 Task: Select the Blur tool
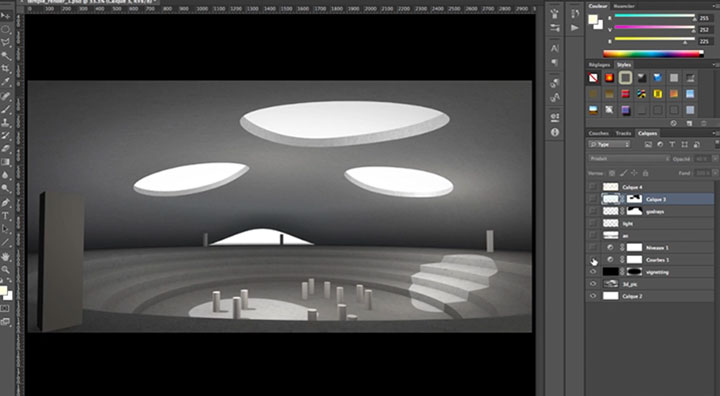tap(6, 175)
